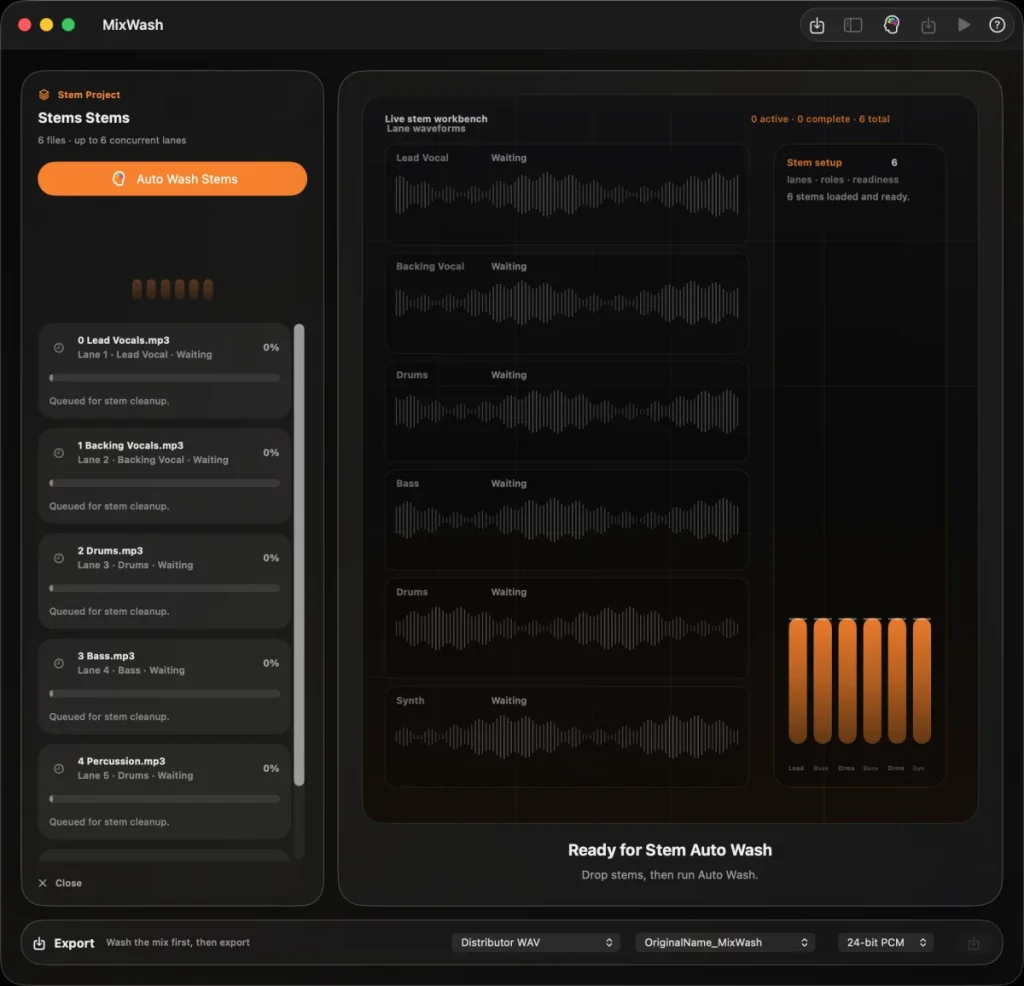Open help with the question mark icon
Image resolution: width=1024 pixels, height=986 pixels.
pos(997,25)
